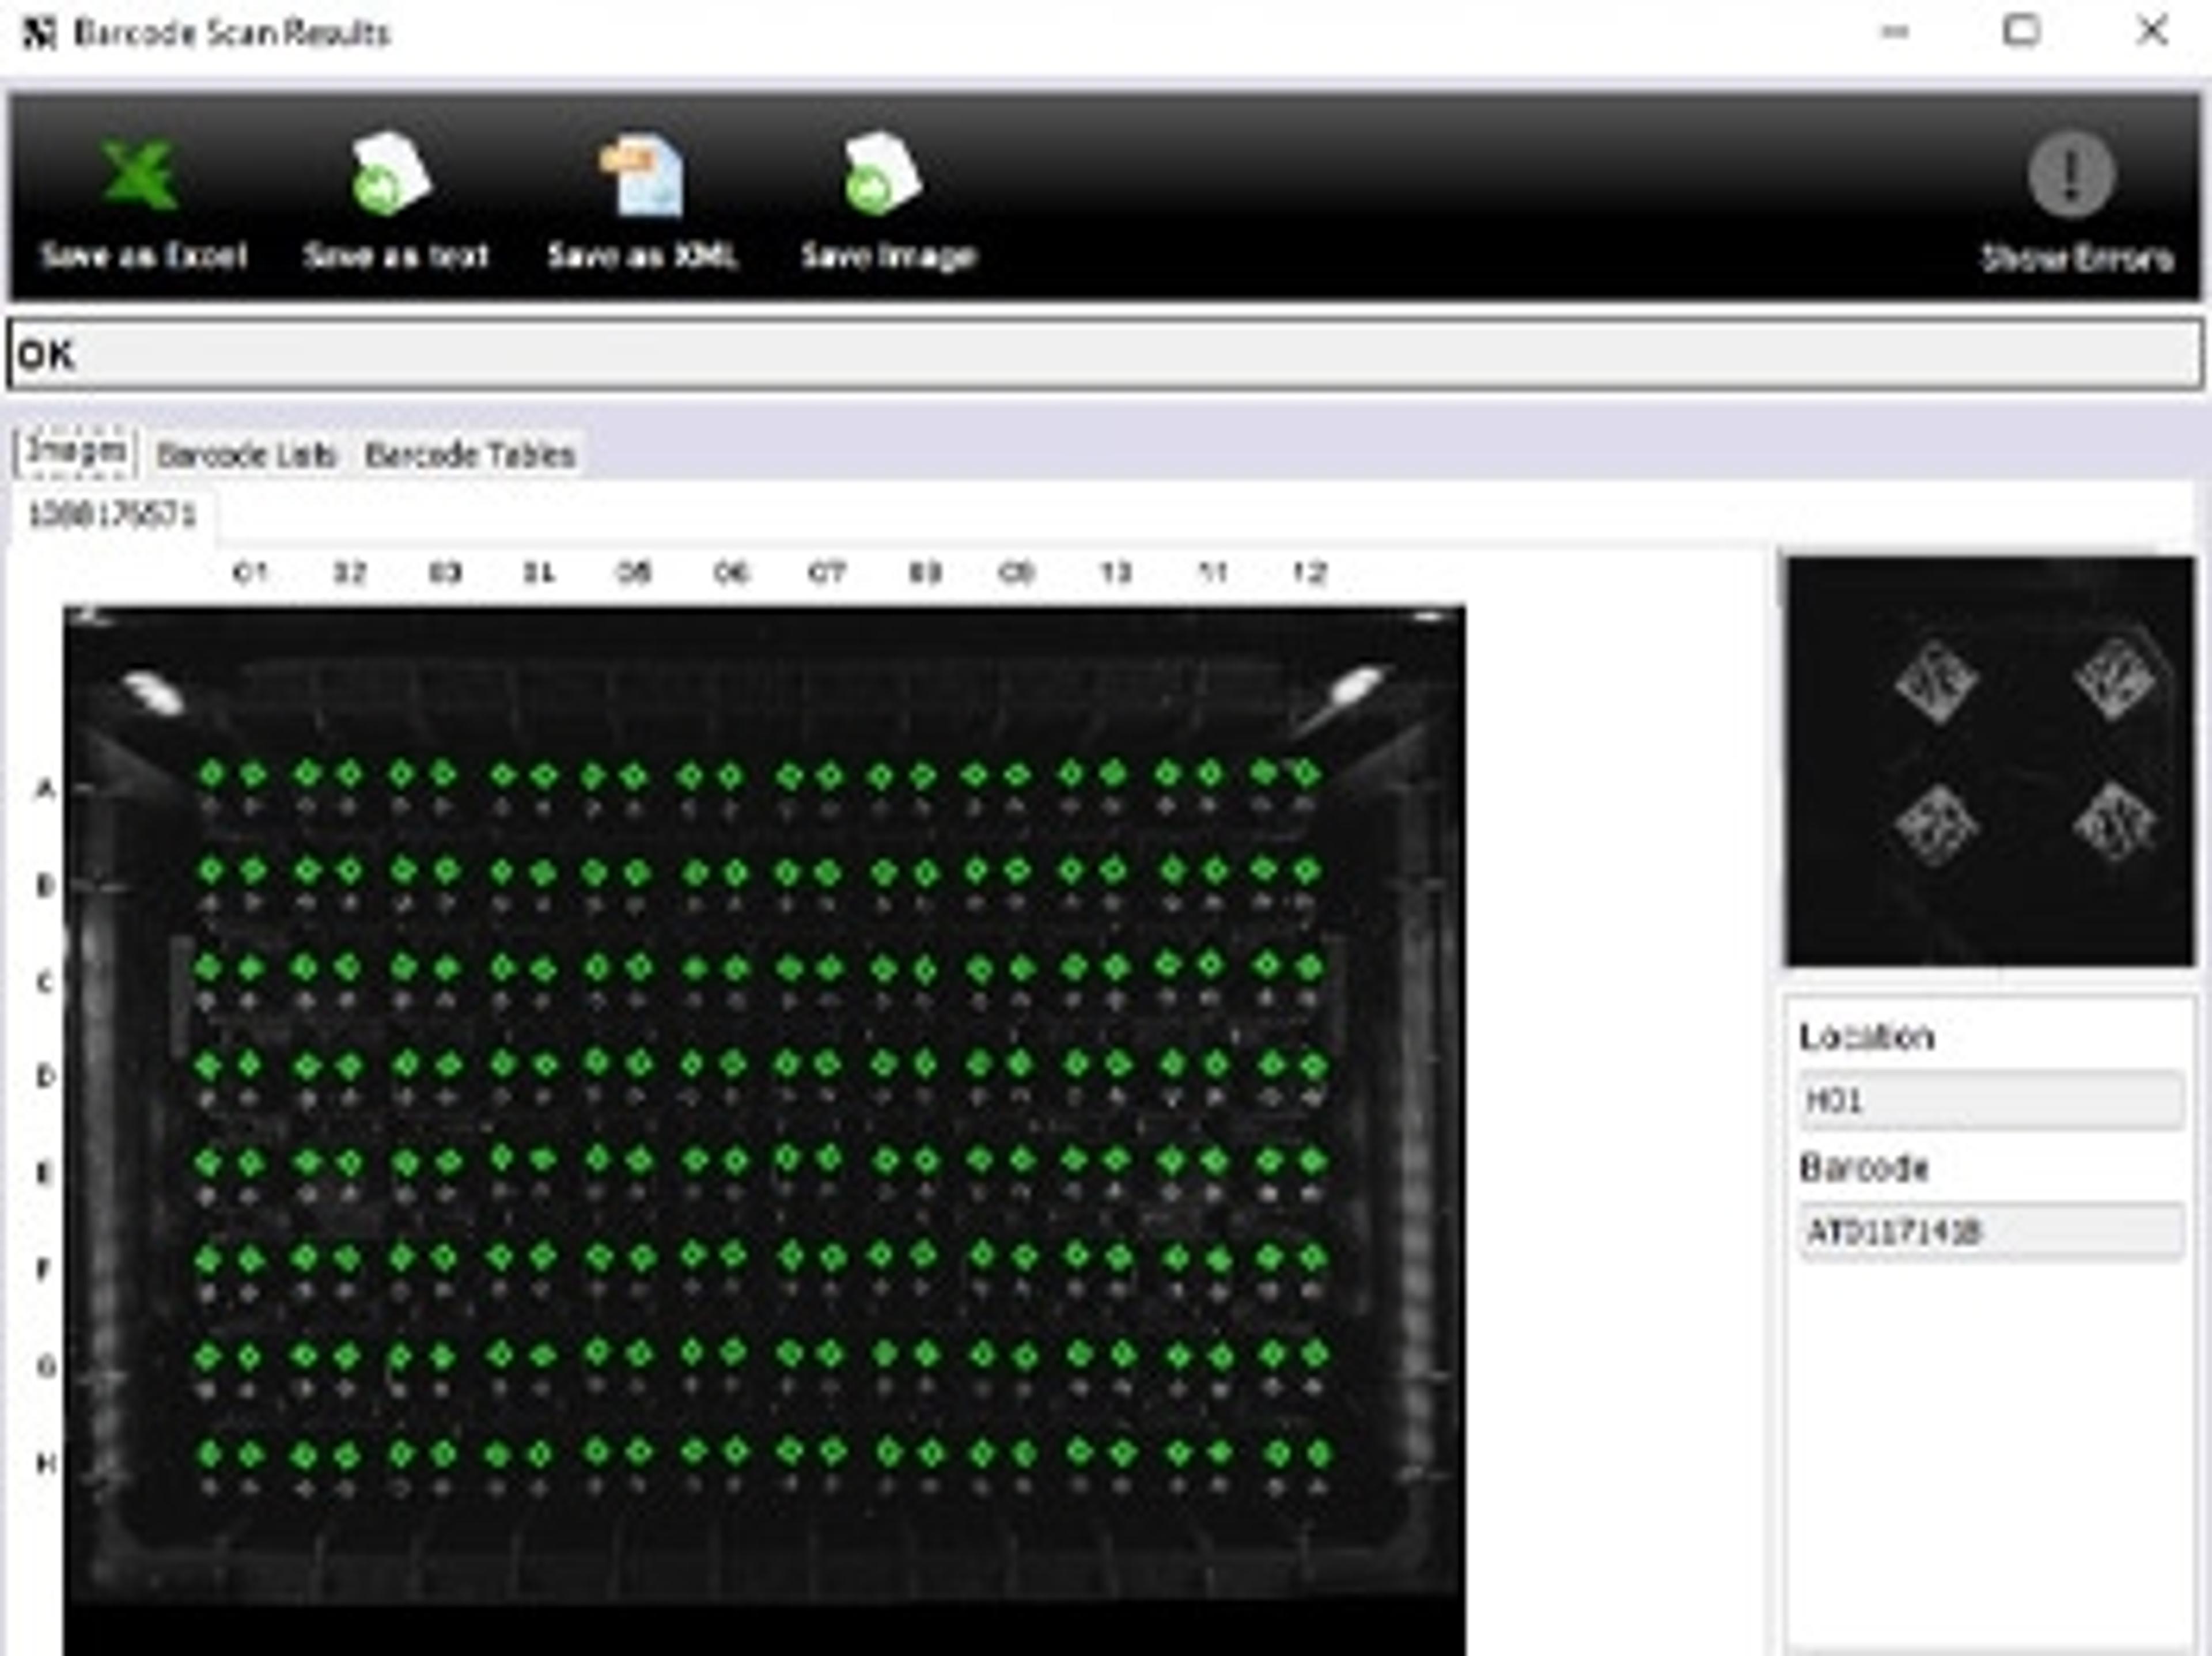Click the last green marker in row A
2212x1656 pixels.
pyautogui.click(x=1307, y=773)
